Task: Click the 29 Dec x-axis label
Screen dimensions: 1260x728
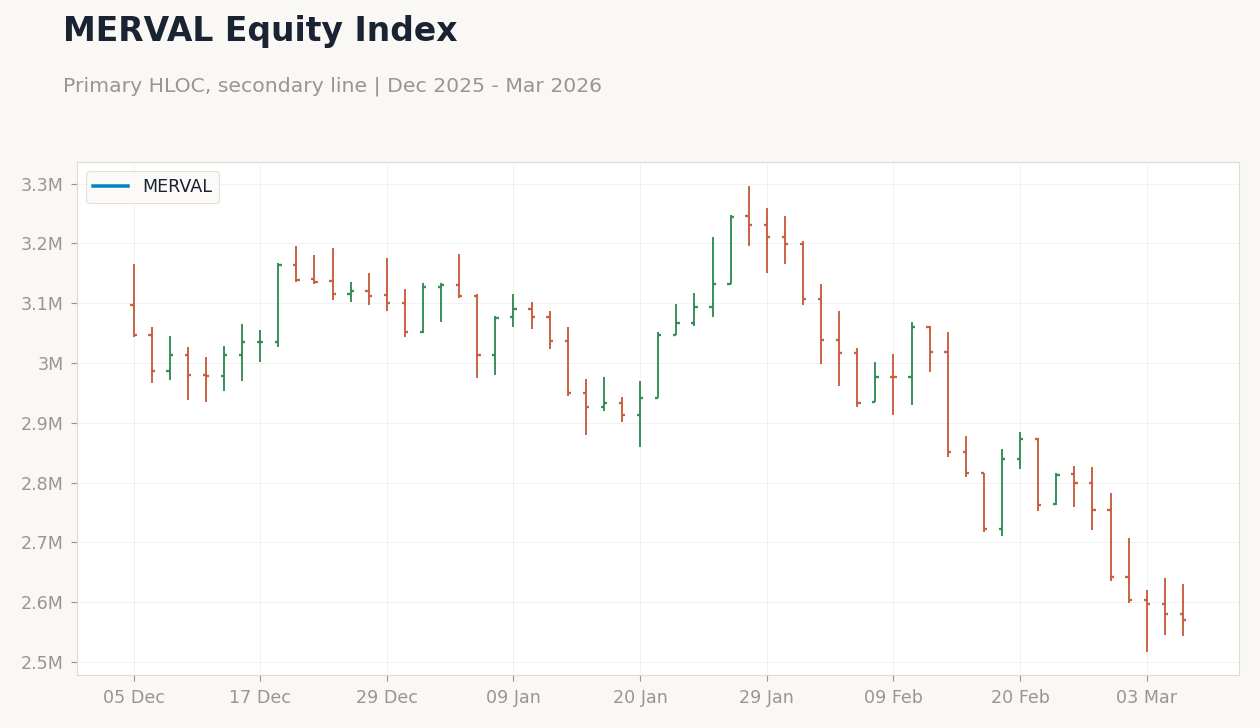Action: (x=387, y=698)
